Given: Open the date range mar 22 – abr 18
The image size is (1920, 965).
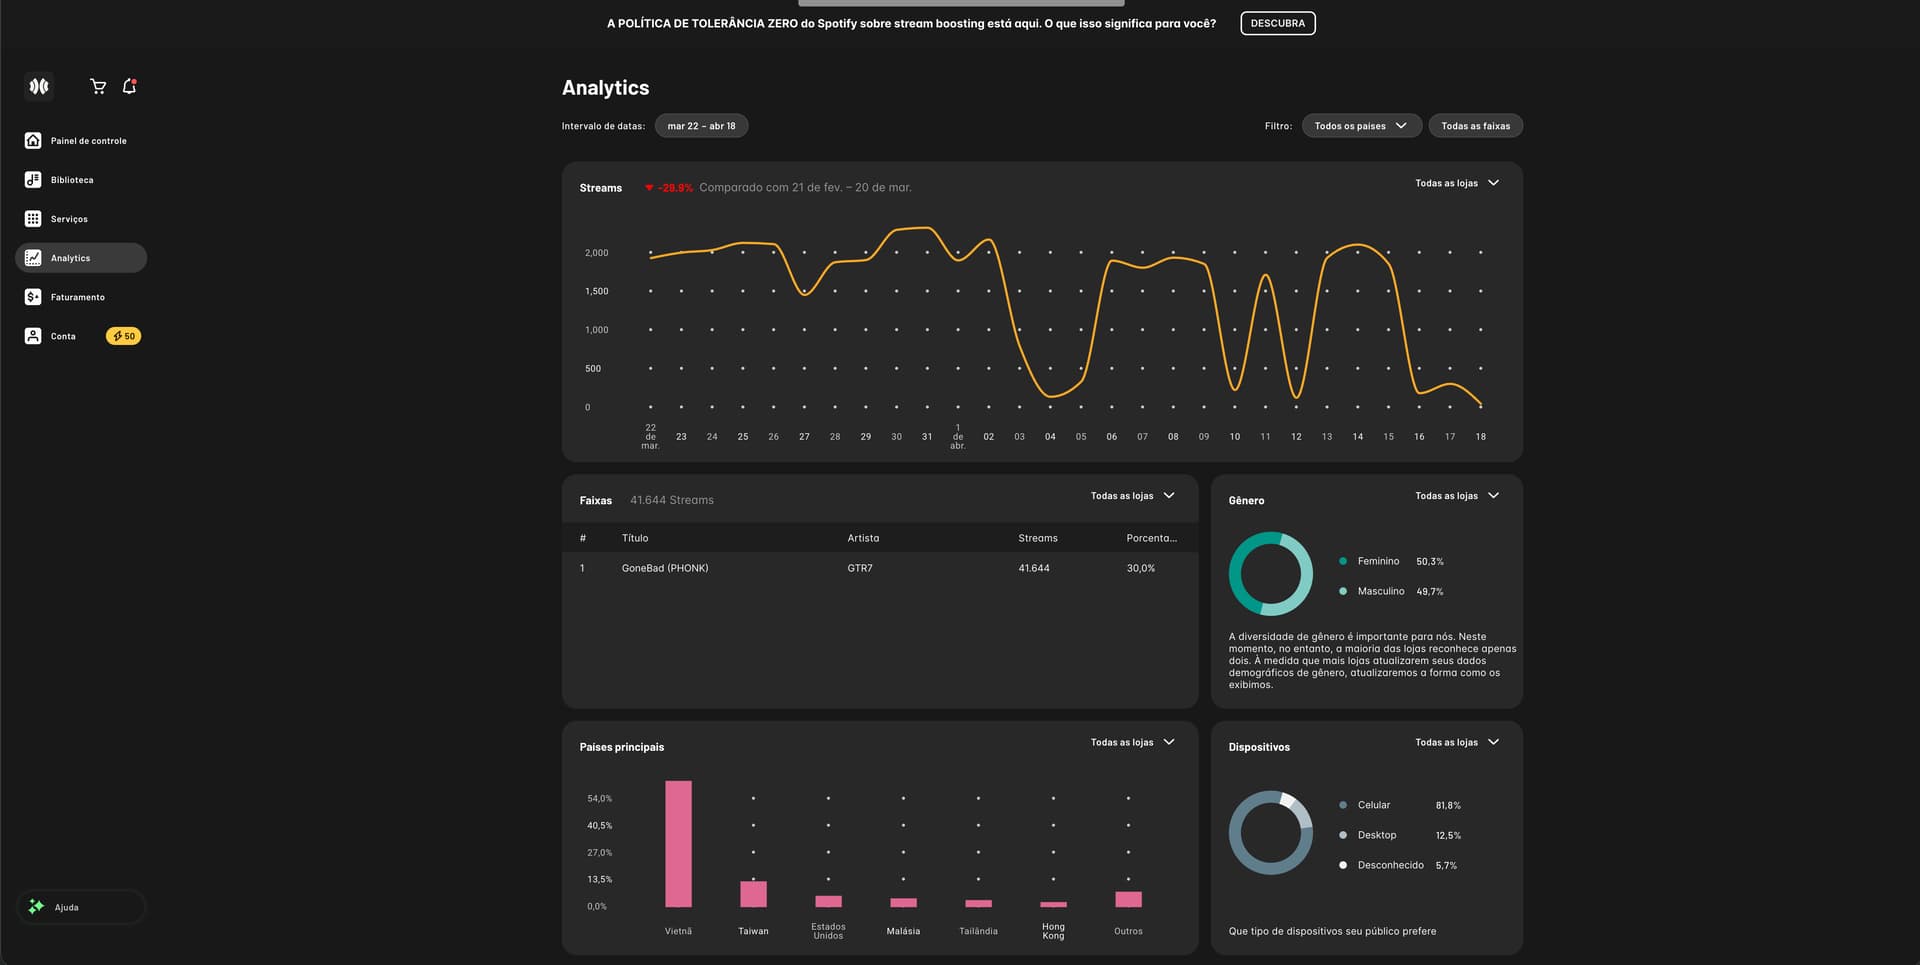Looking at the screenshot, I should pos(701,126).
